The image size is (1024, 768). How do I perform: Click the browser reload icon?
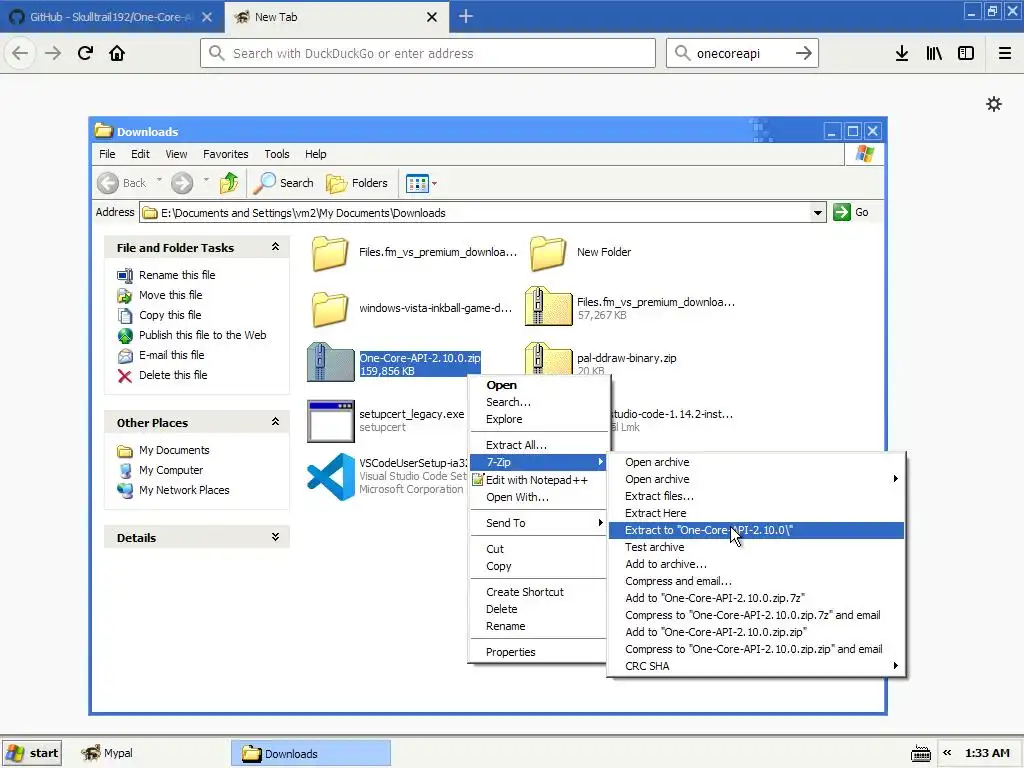tap(86, 53)
